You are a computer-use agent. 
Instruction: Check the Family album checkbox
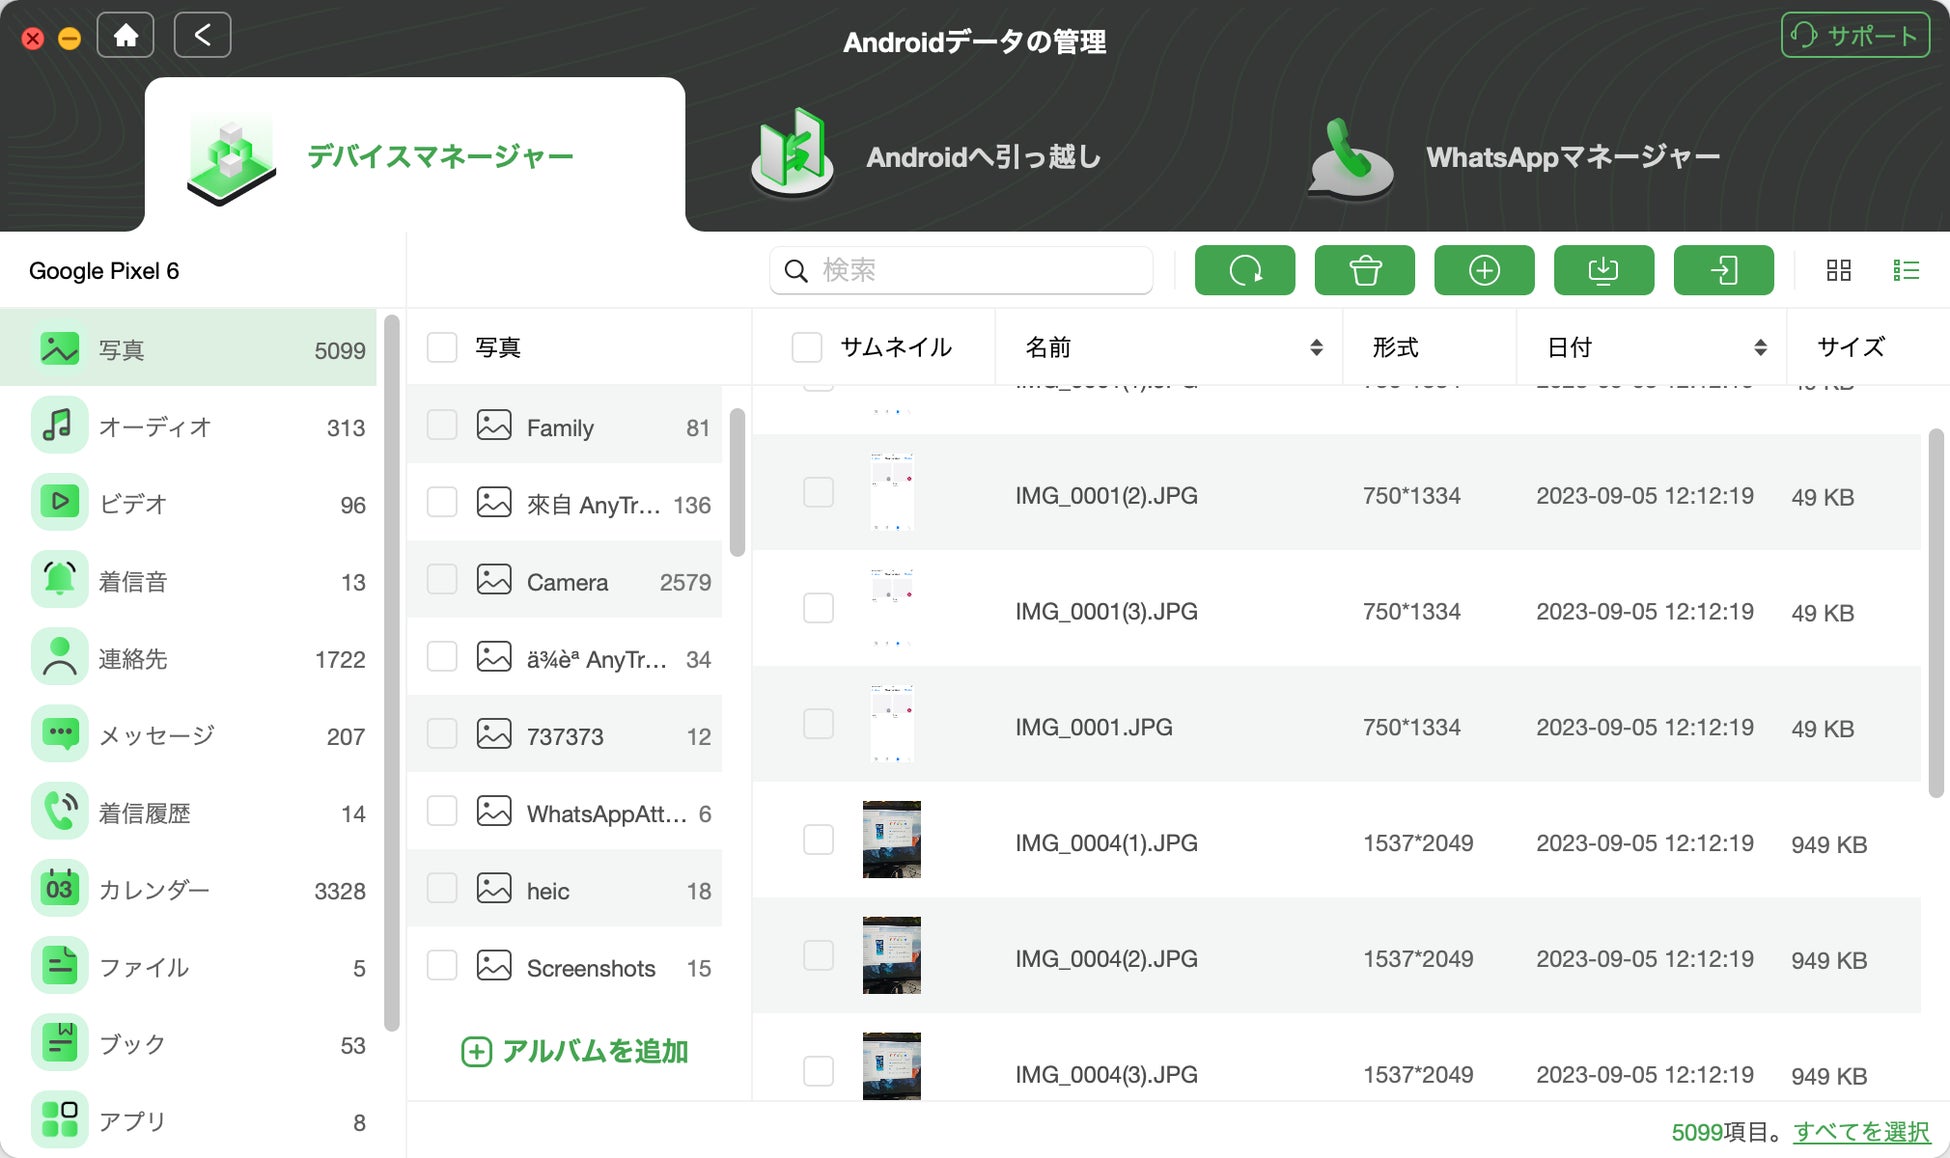[442, 425]
